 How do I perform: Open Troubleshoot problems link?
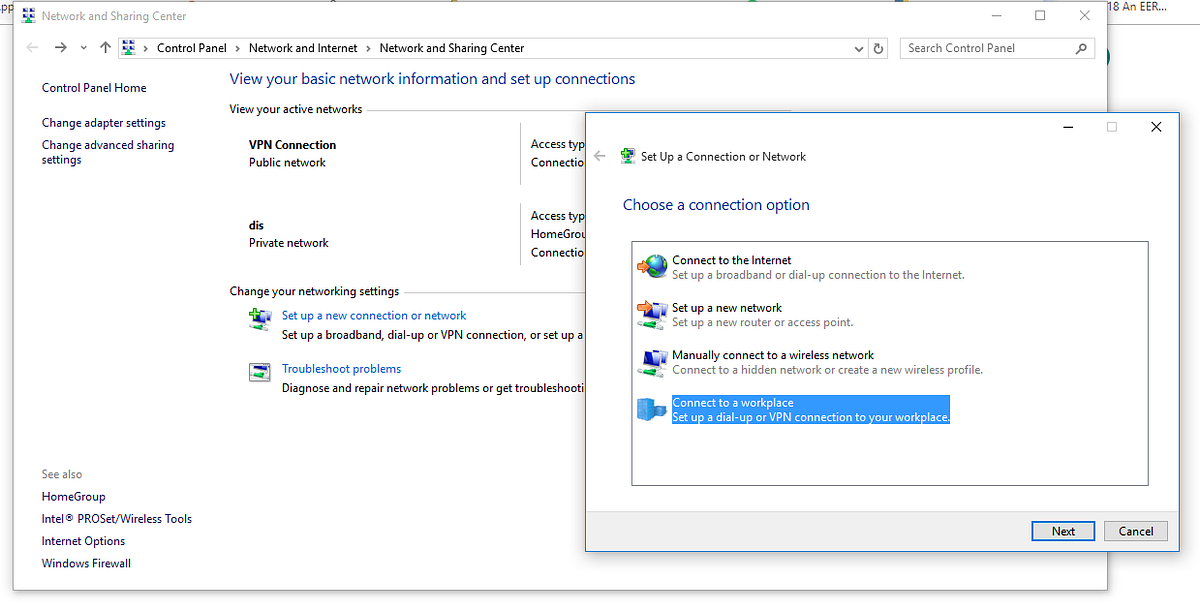[x=341, y=369]
